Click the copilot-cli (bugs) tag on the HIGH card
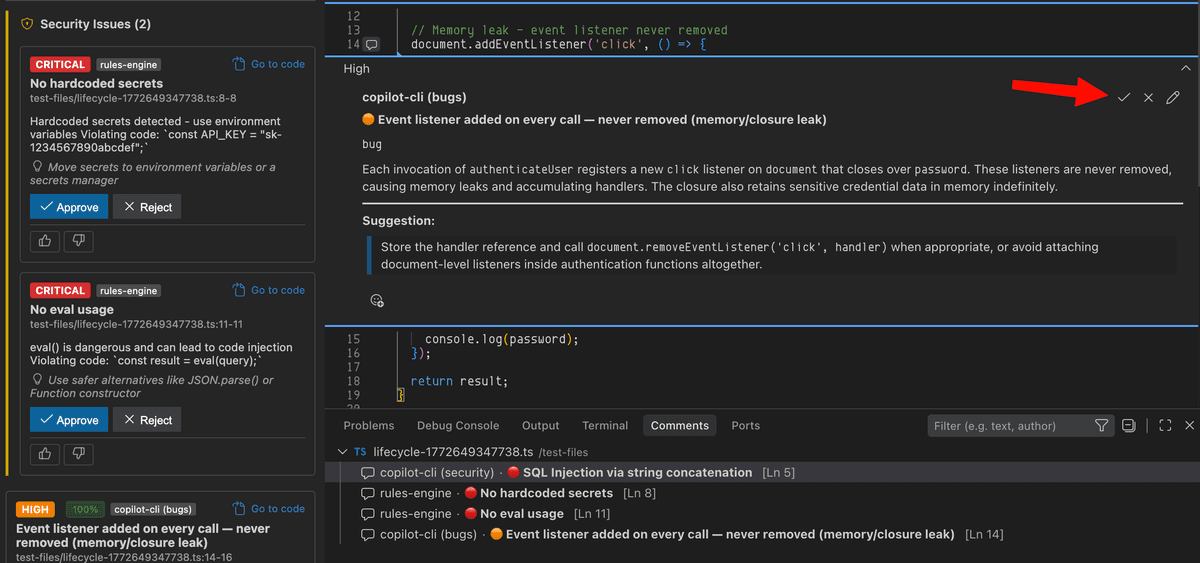This screenshot has height=563, width=1200. pos(152,509)
